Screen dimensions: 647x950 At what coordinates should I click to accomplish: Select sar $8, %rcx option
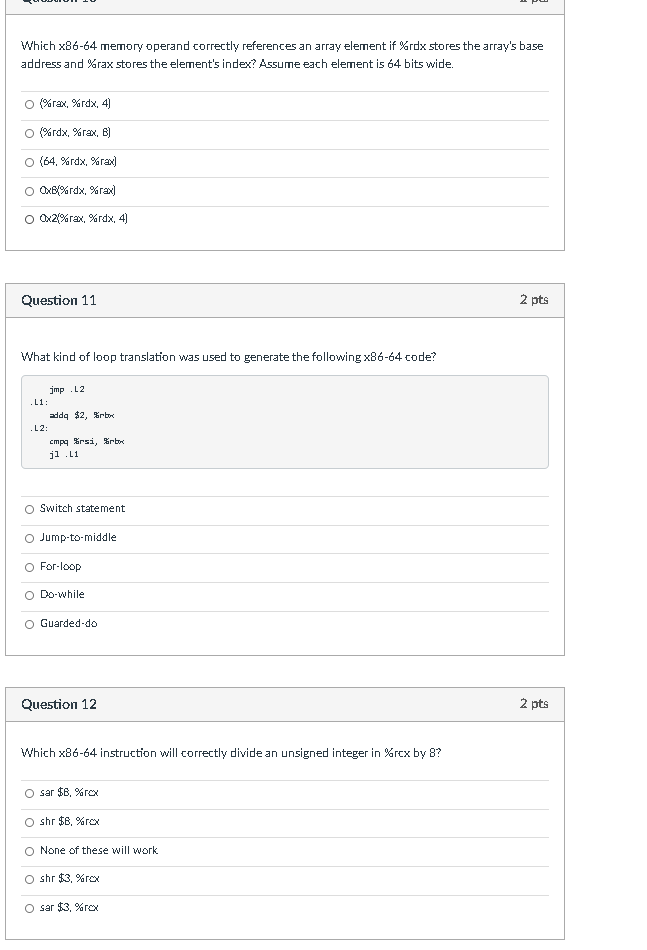tap(30, 793)
